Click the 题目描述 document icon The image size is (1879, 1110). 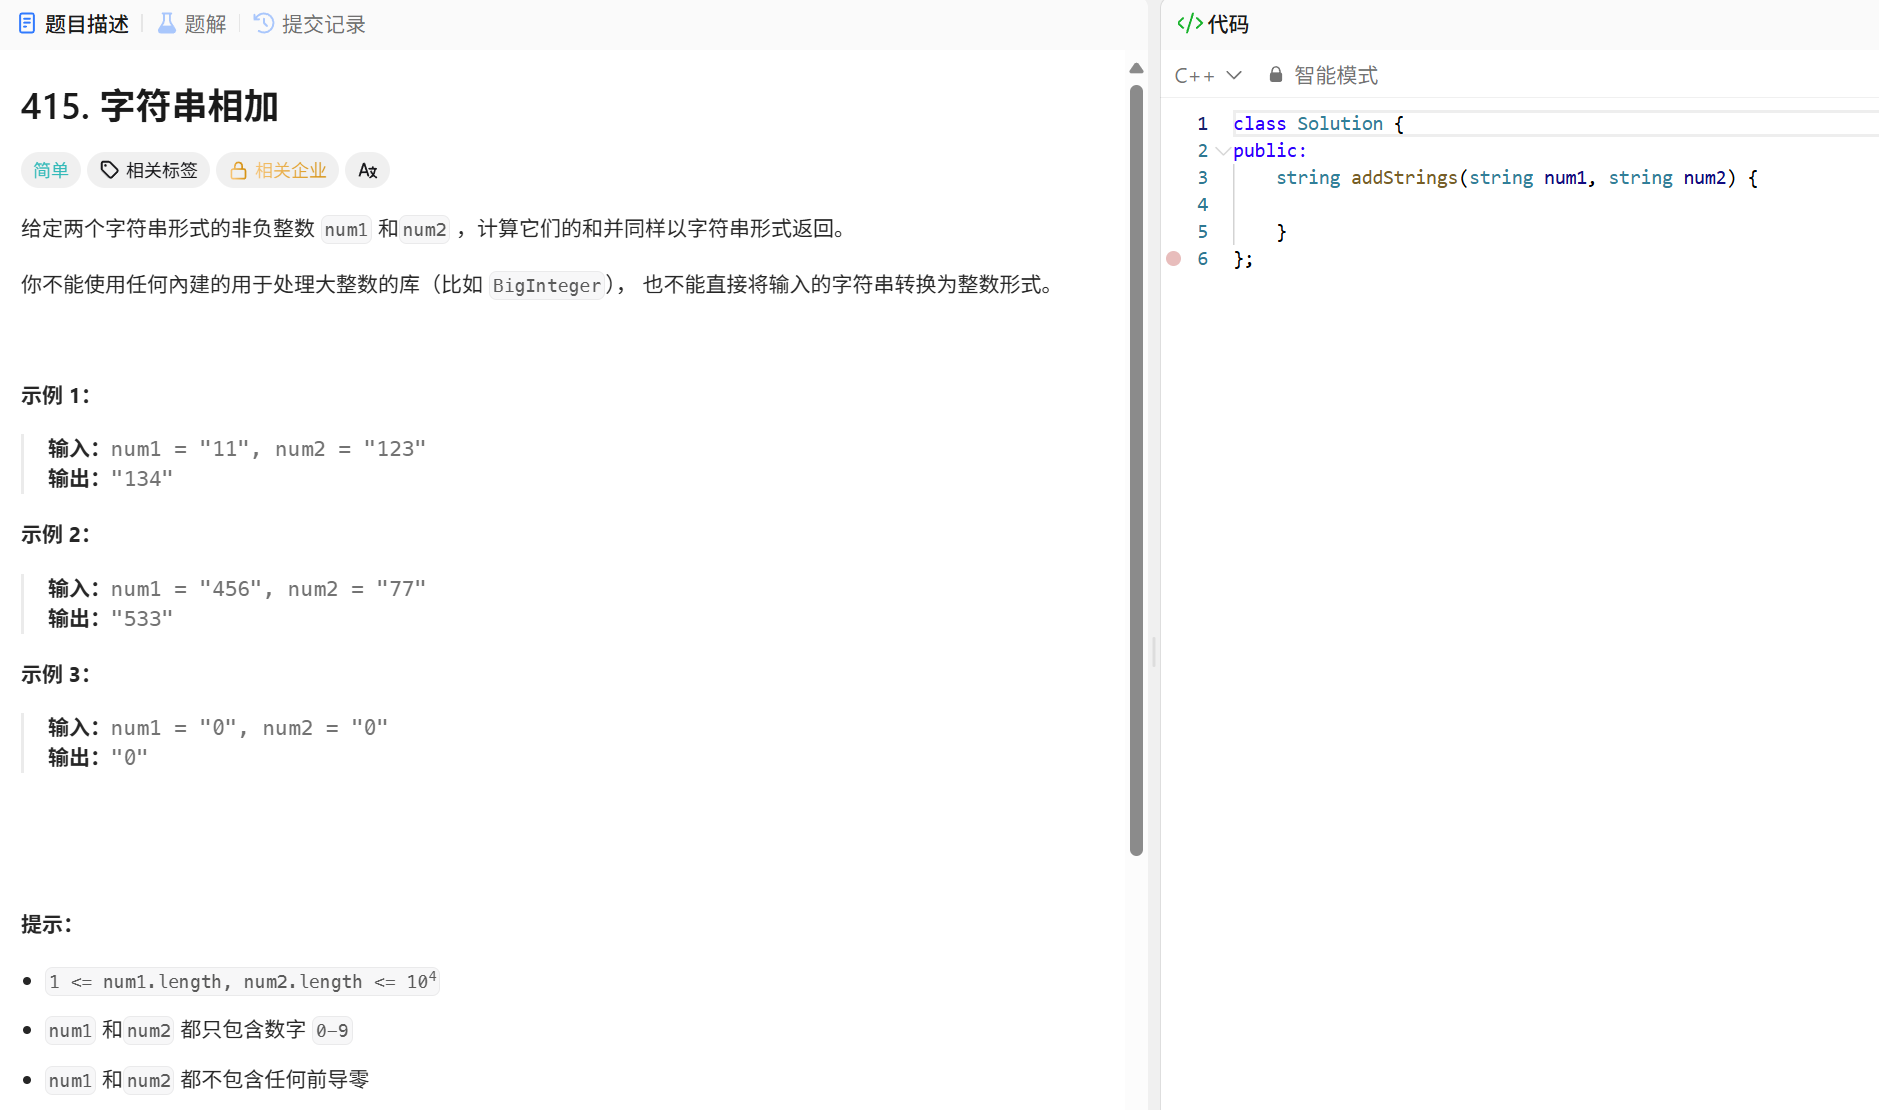click(x=27, y=23)
